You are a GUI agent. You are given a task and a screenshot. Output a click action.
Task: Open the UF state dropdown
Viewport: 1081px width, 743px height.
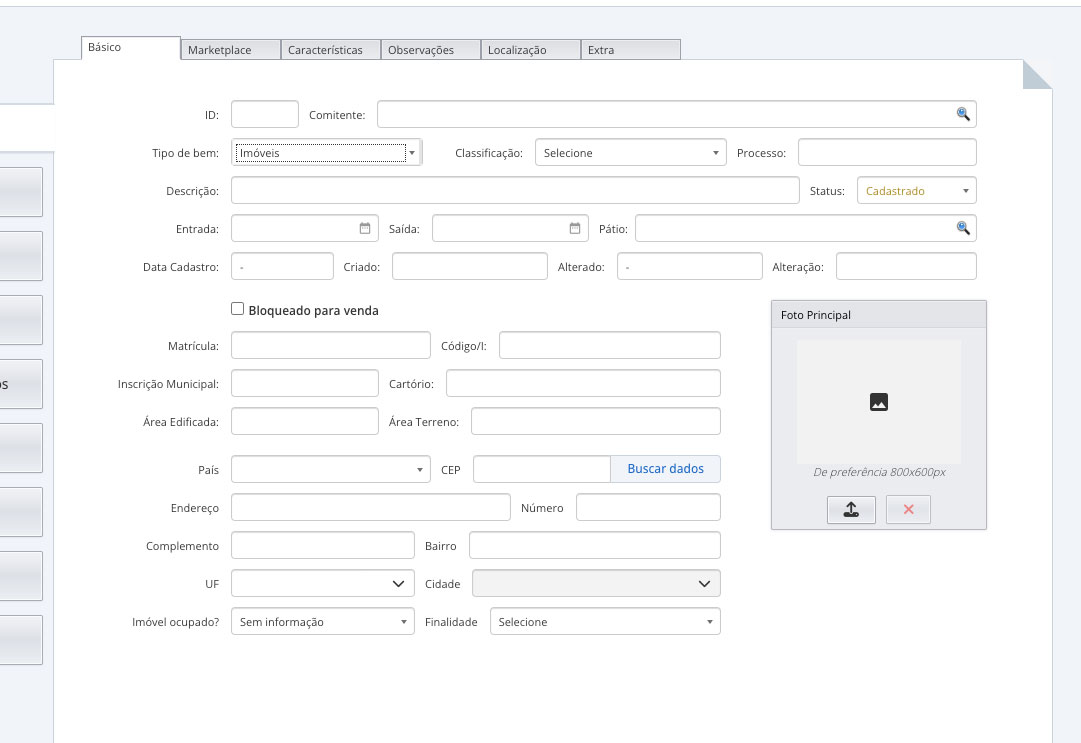[x=322, y=583]
